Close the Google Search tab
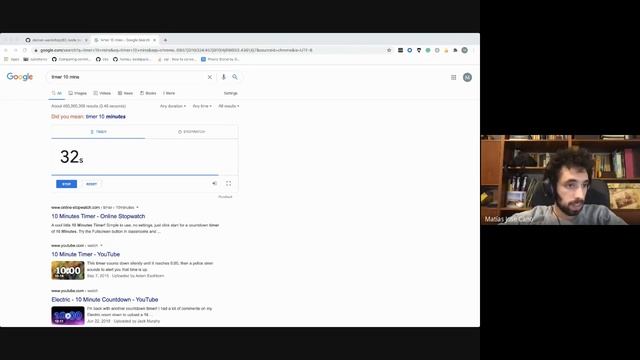 (x=154, y=40)
